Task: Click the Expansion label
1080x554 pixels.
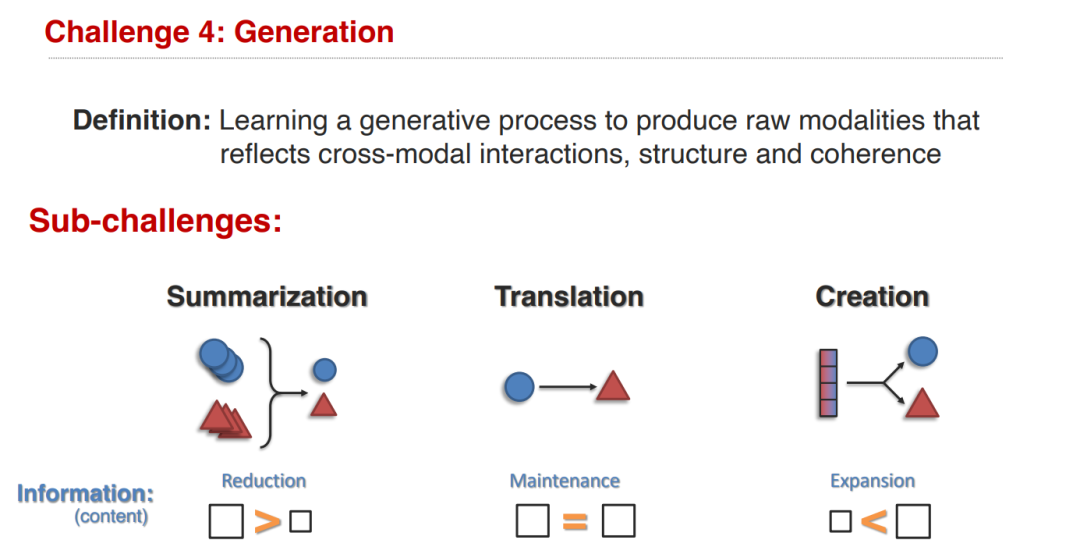Action: [x=873, y=481]
